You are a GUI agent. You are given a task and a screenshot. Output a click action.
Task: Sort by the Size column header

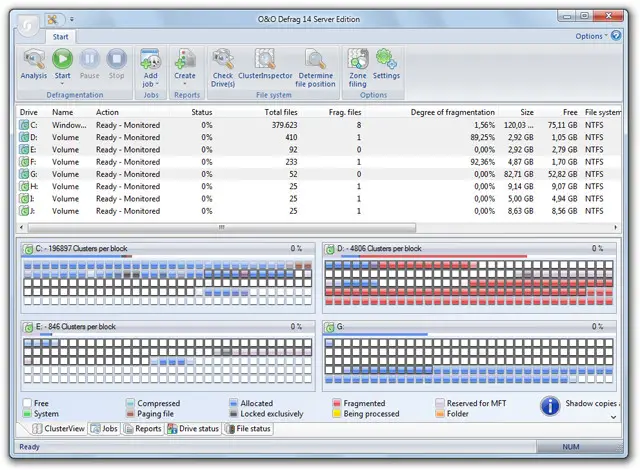coord(527,112)
